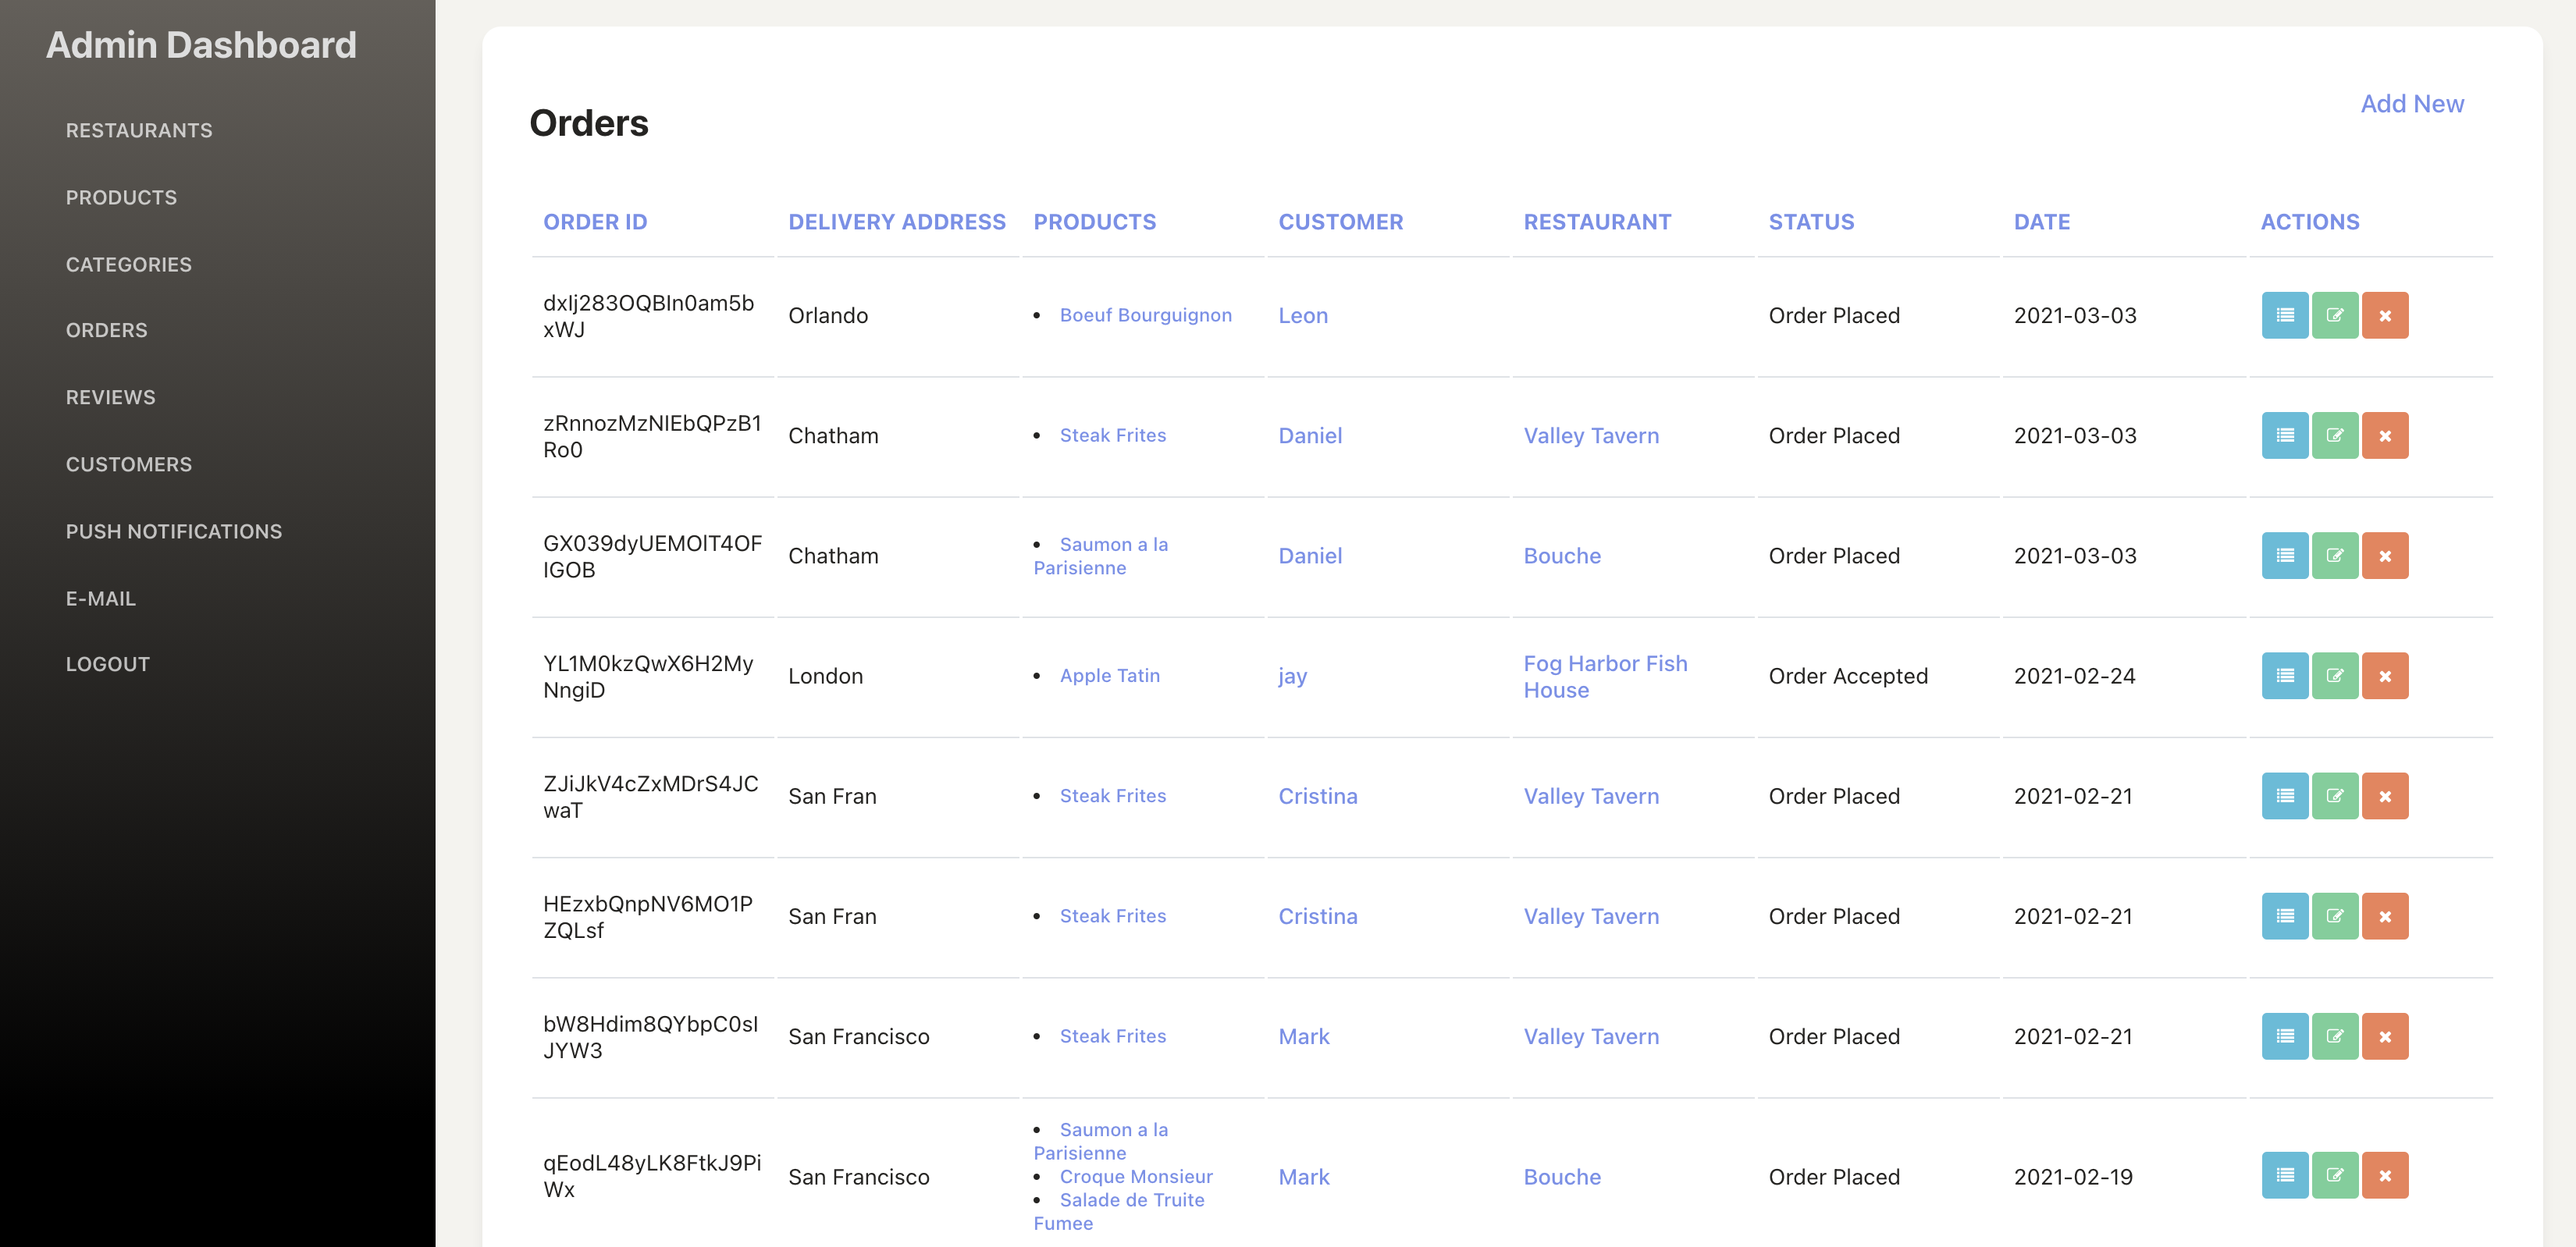Edit the GX039dyUEMOlT4OFIGOB order
This screenshot has width=2576, height=1247.
click(x=2334, y=556)
